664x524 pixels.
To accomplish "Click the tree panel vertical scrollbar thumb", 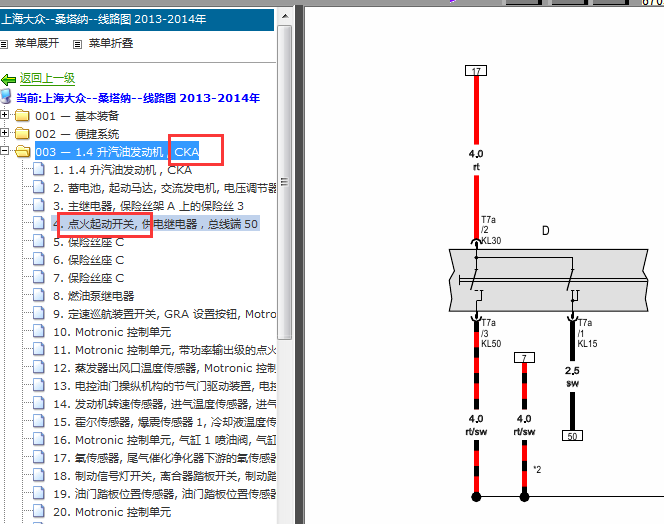I will click(x=285, y=182).
